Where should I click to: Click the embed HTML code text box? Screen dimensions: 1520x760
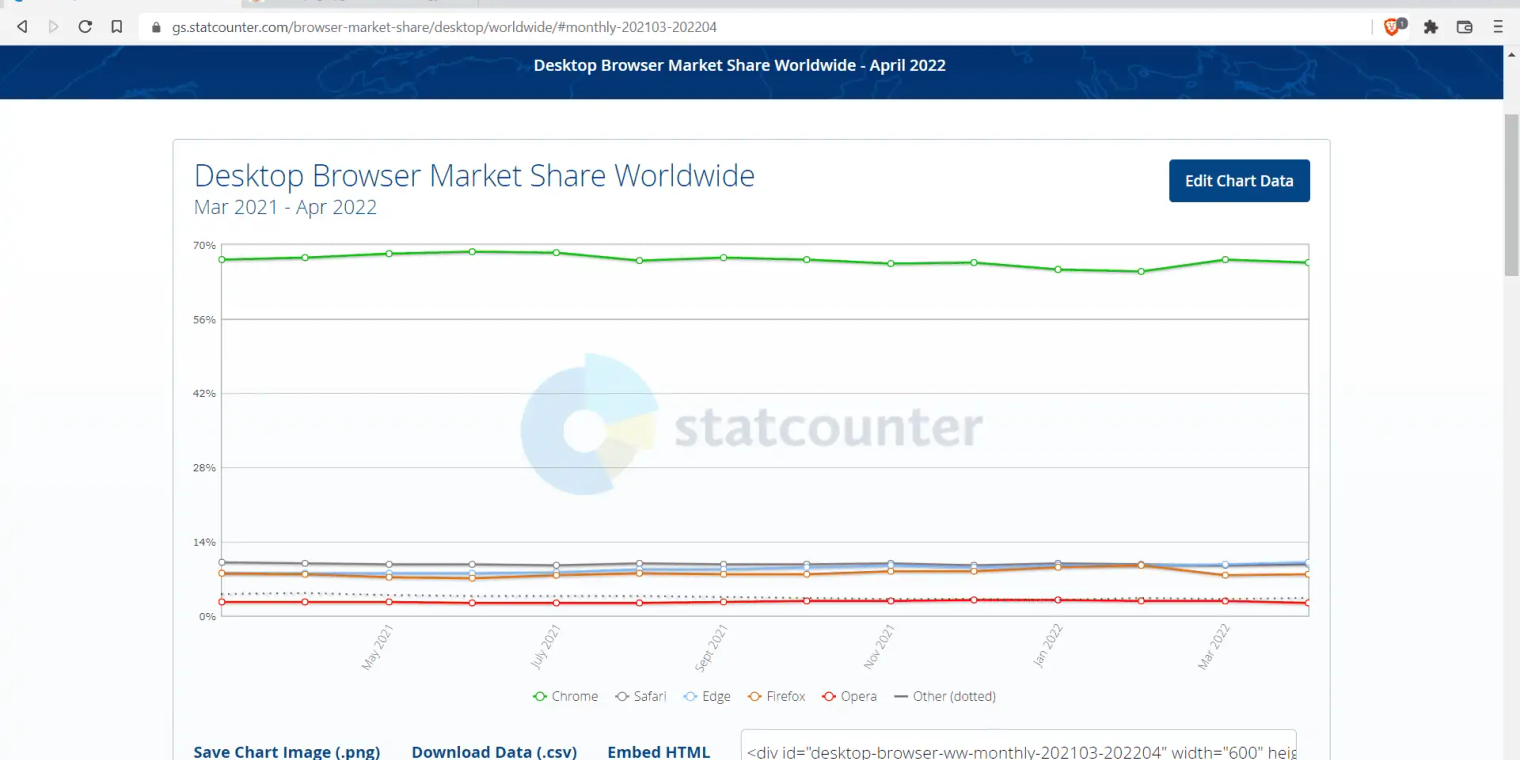pyautogui.click(x=1019, y=746)
